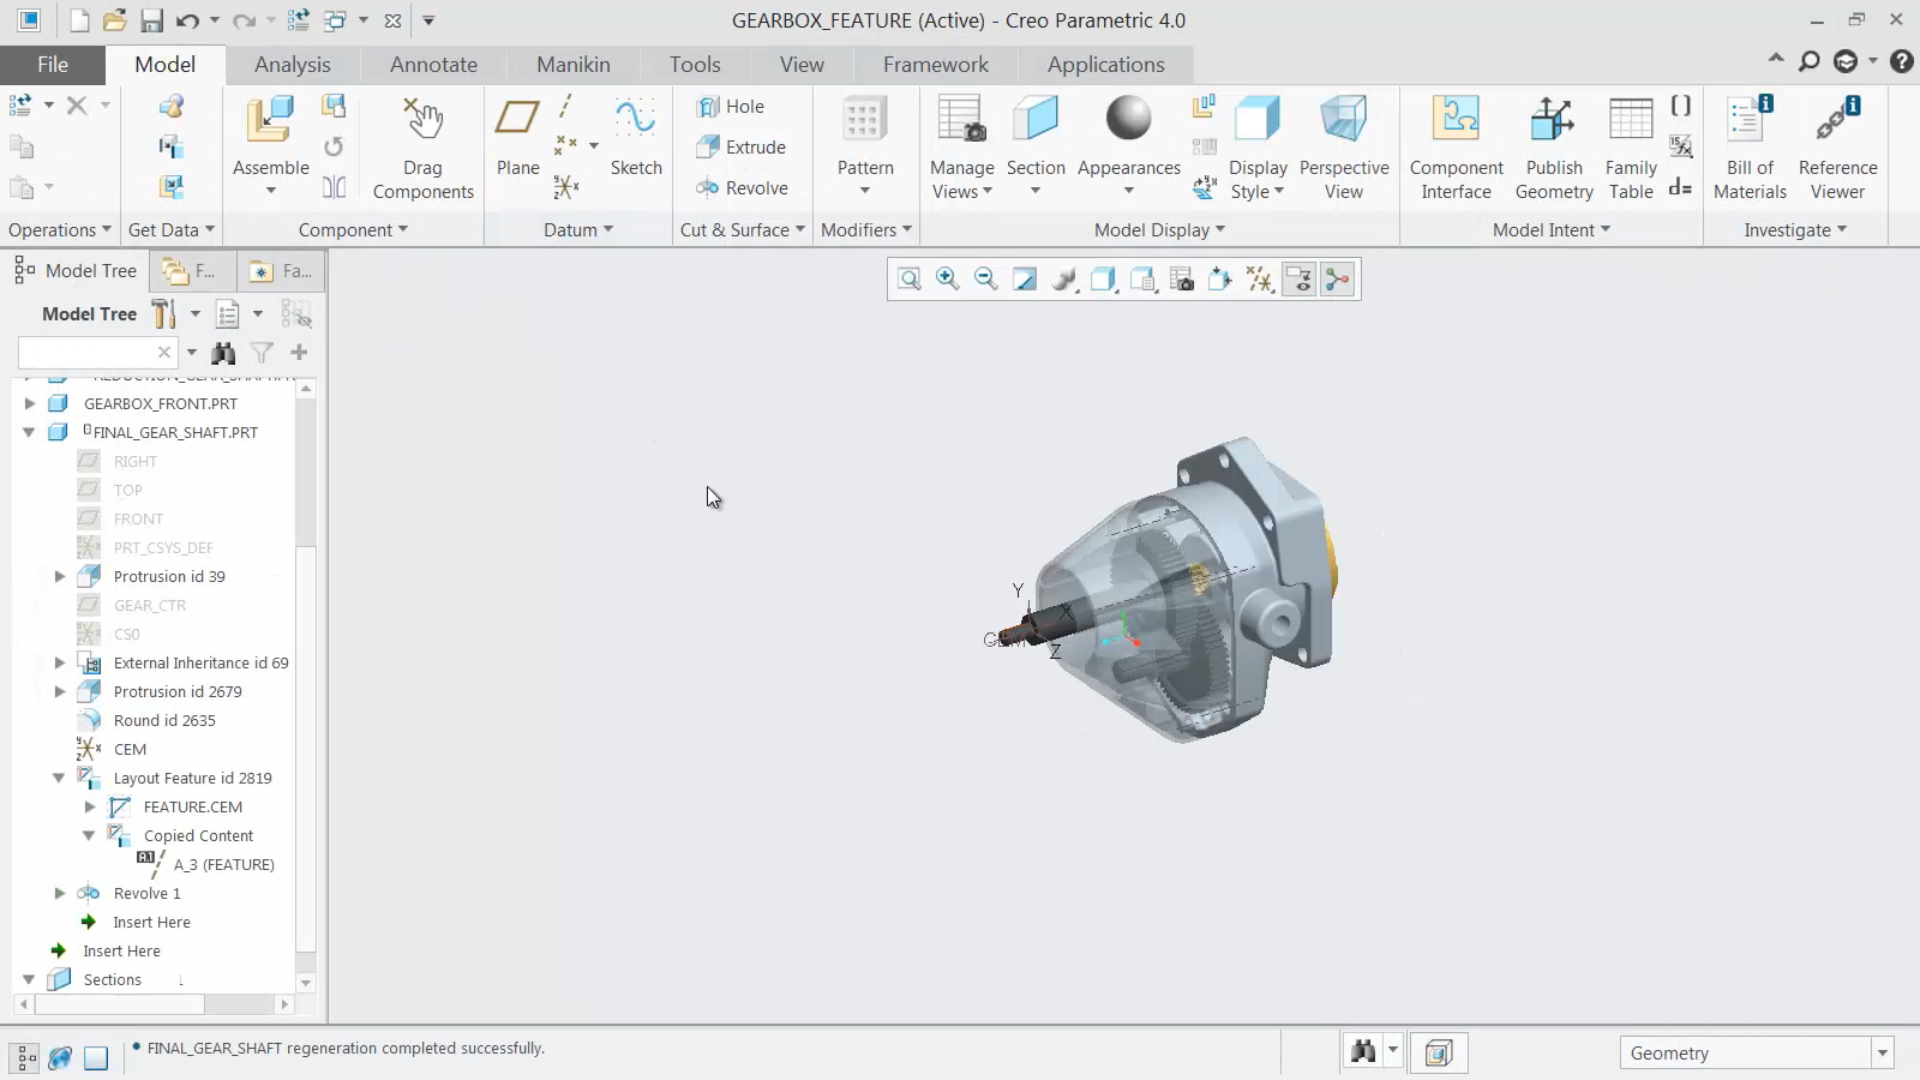This screenshot has width=1920, height=1080.
Task: Open the Tools ribbon tab
Action: 695,64
